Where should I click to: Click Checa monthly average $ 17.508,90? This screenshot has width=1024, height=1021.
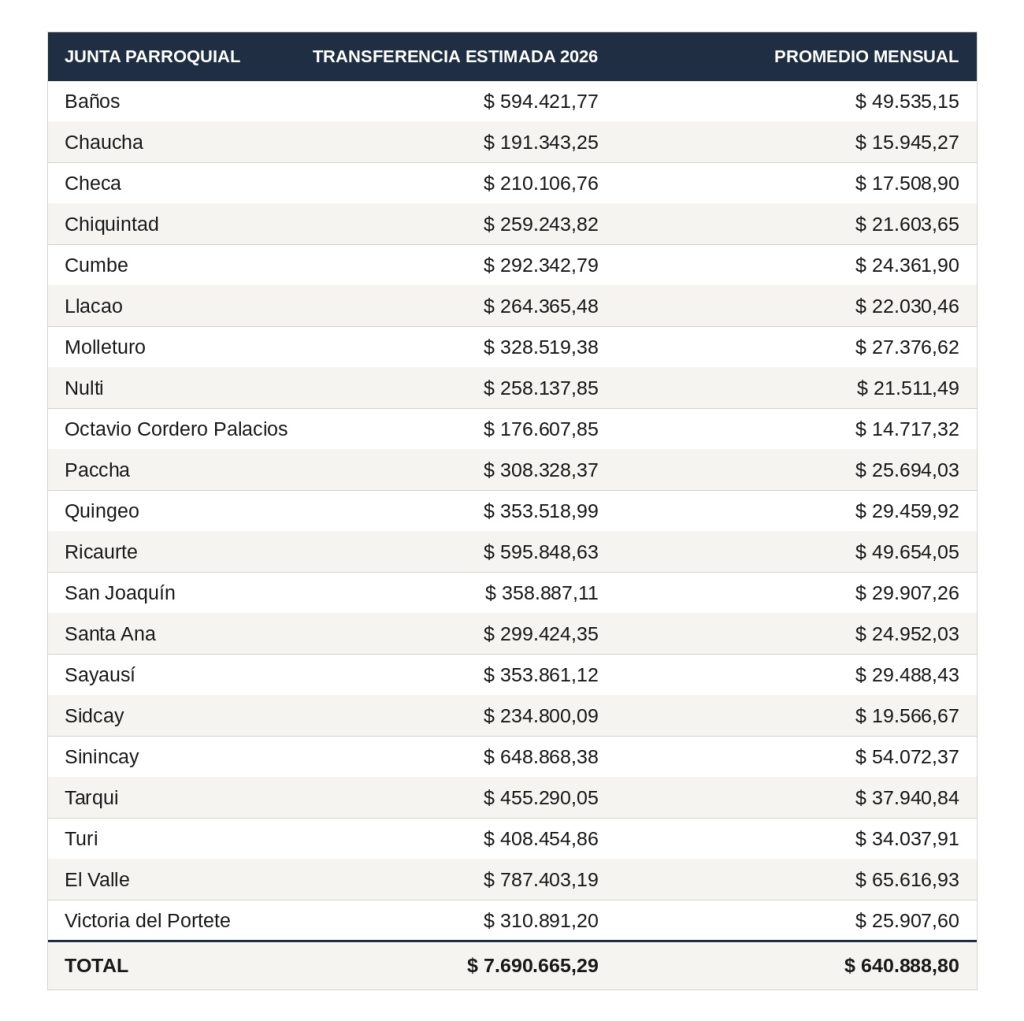(907, 184)
